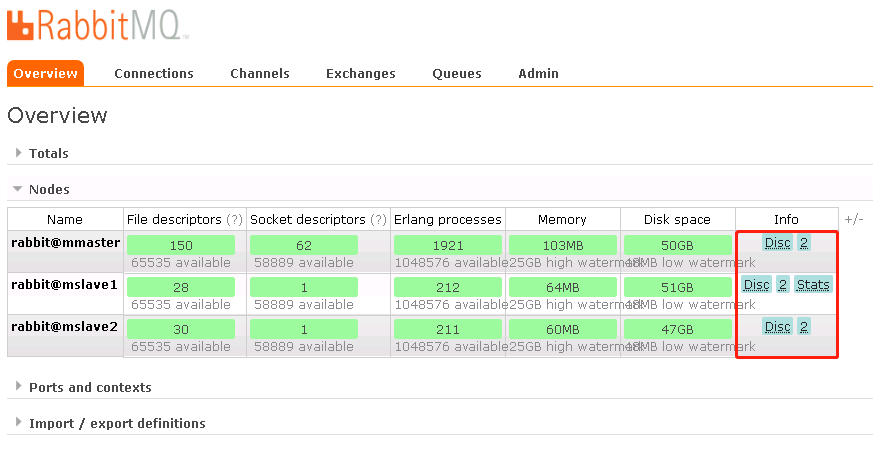Click the RabbitMQ logo
Viewport: 873px width, 449px height.
(x=98, y=24)
